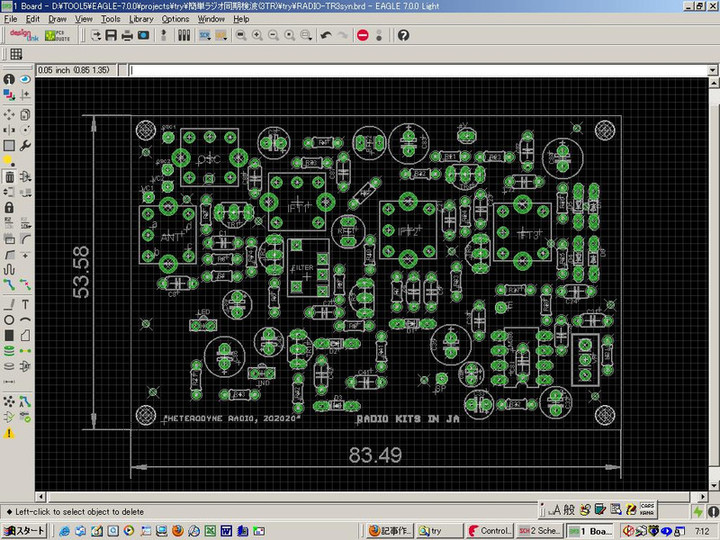Open the Library menu
Screen dimensions: 720x540
[141, 19]
